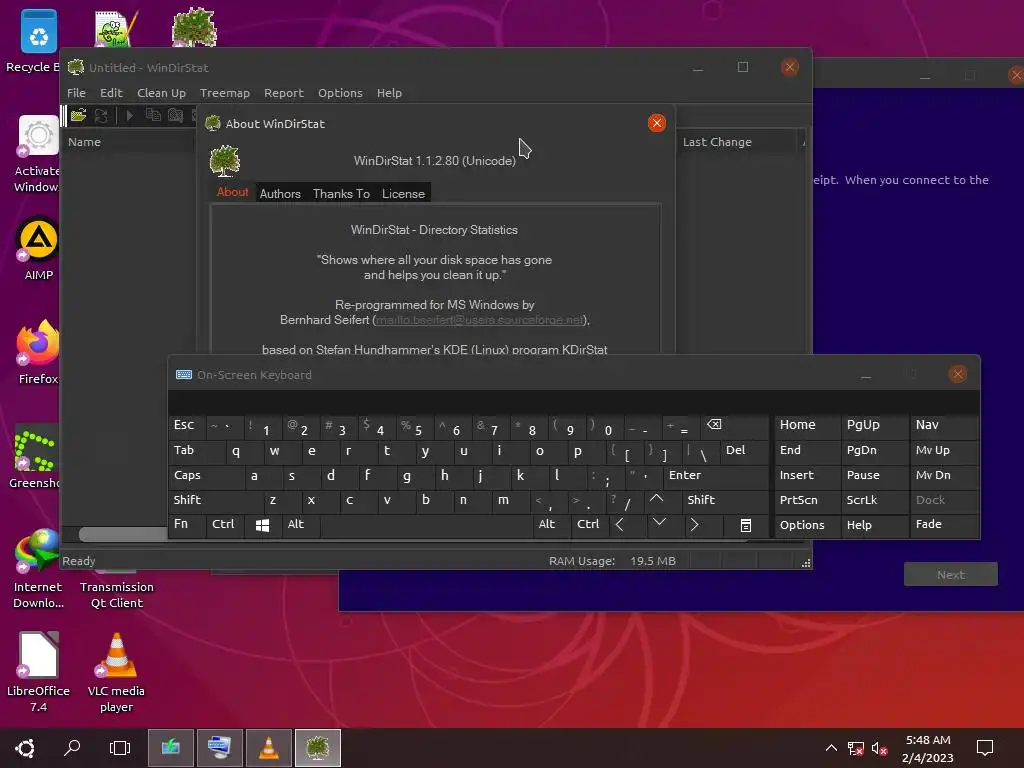Image resolution: width=1024 pixels, height=768 pixels.
Task: Switch to WinDirStat taskbar button
Action: (317, 748)
